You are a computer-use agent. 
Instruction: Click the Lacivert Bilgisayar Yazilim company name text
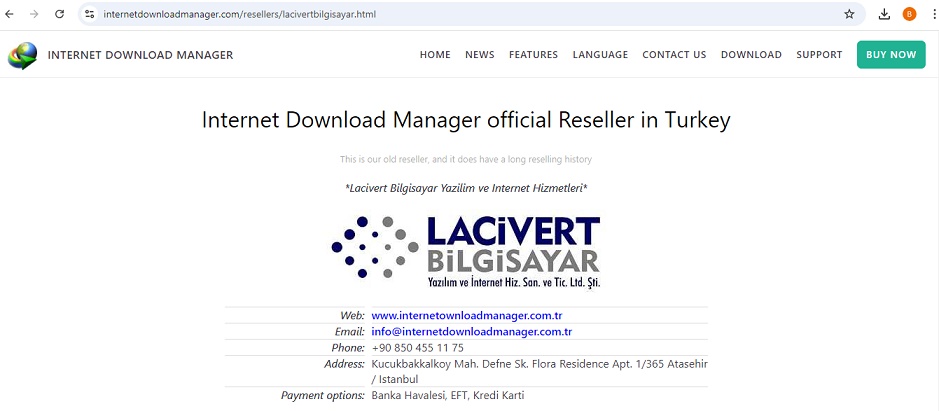point(467,188)
